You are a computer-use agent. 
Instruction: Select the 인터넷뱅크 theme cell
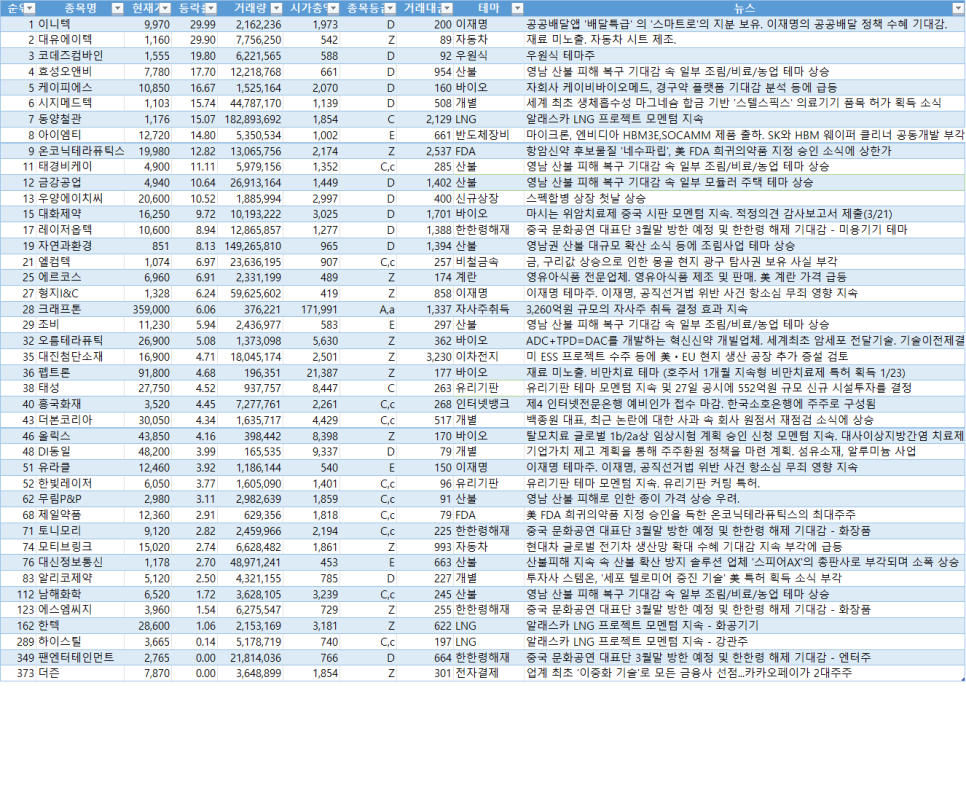point(488,404)
